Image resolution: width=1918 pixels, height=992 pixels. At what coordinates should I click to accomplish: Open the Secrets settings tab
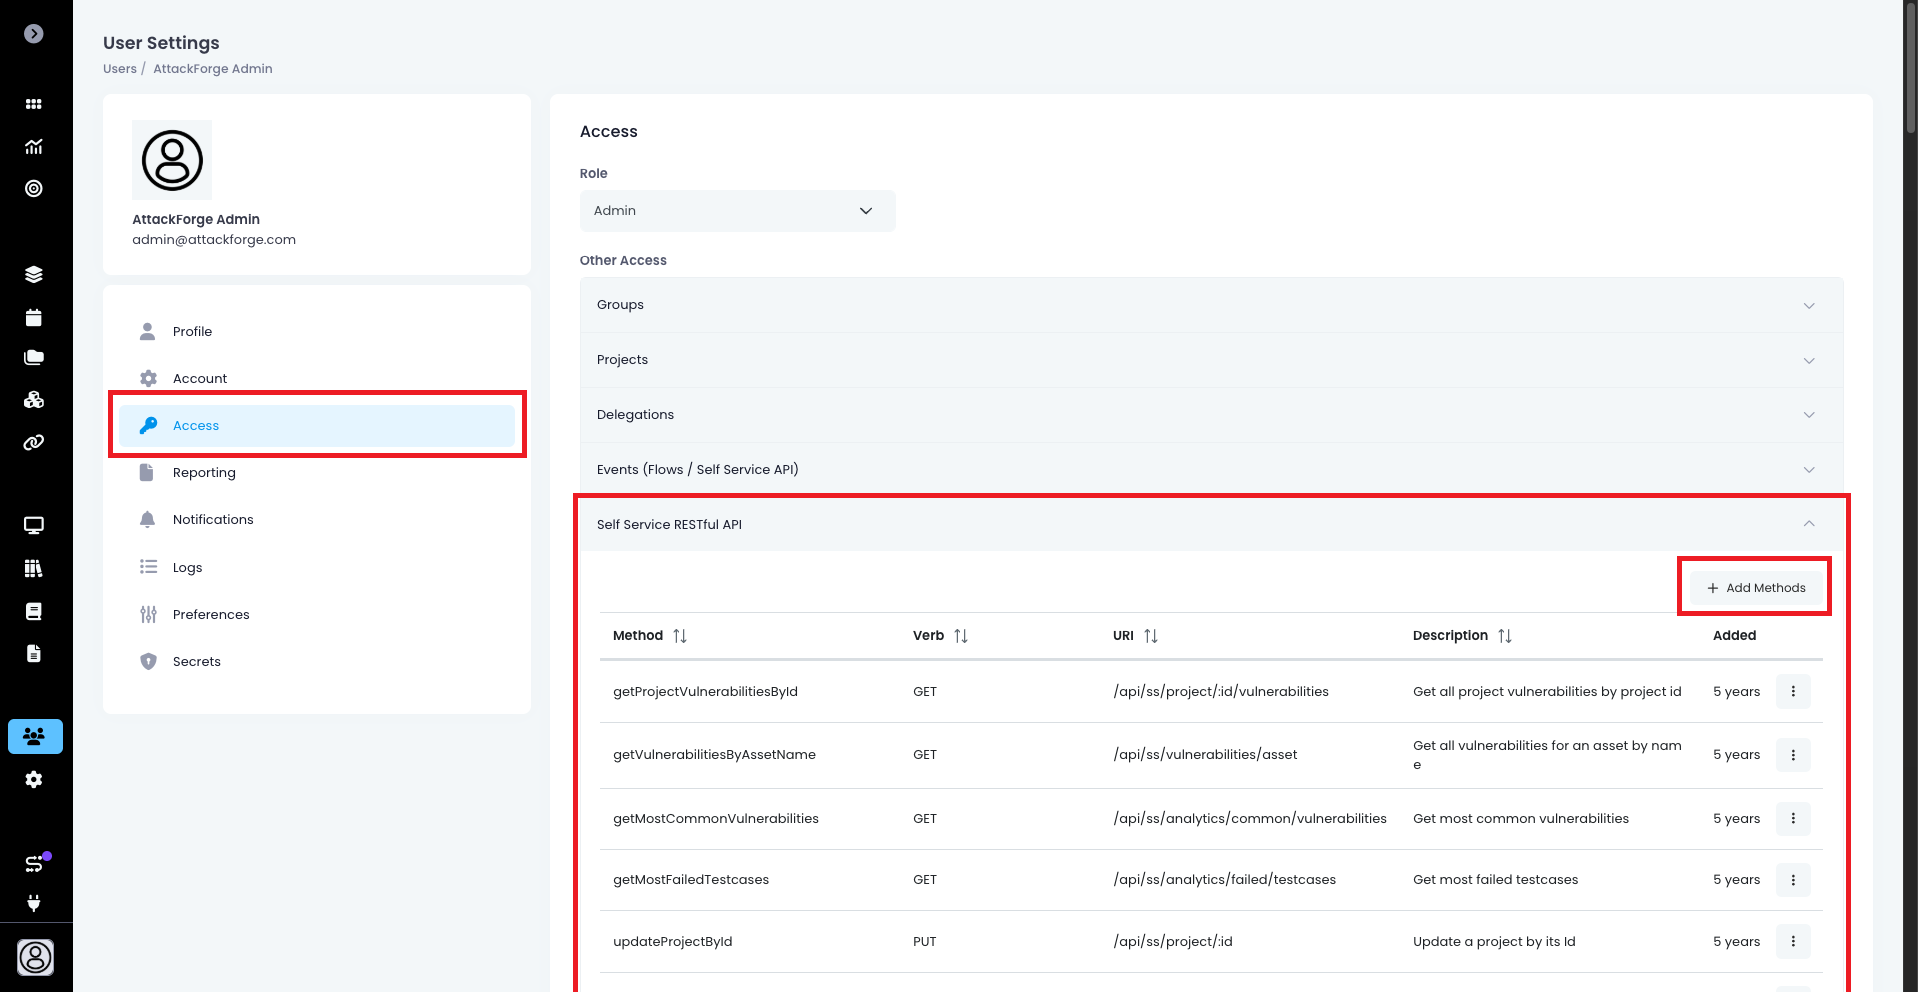196,662
